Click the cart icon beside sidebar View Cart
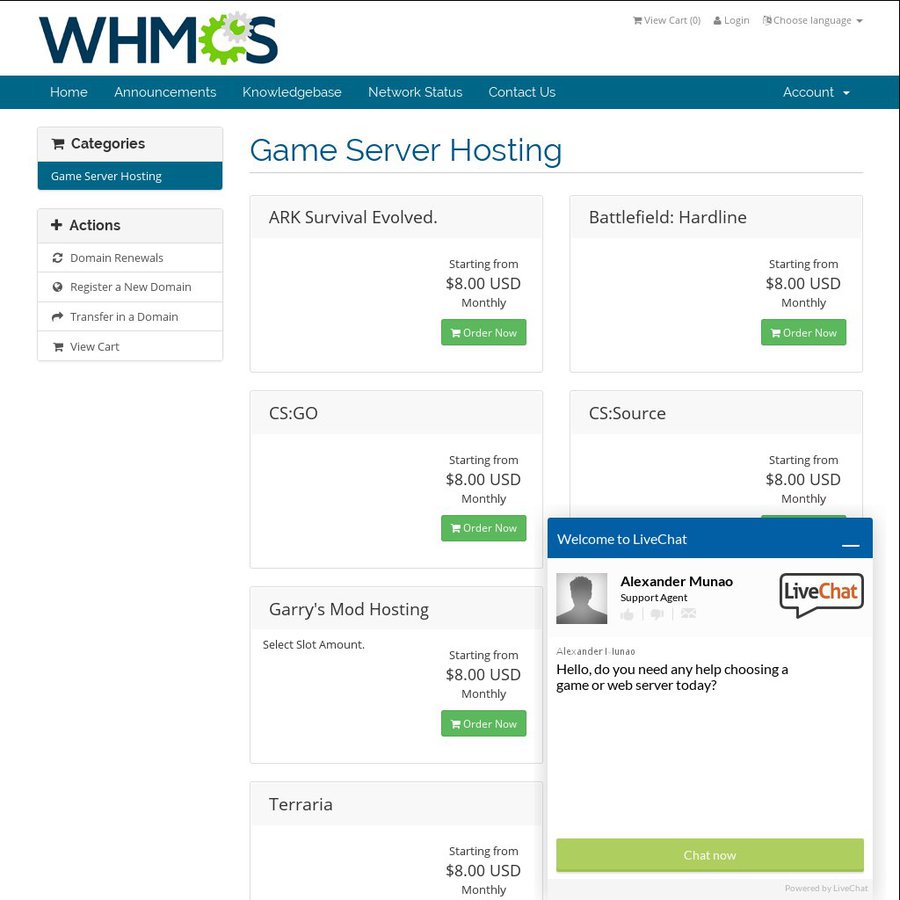900x900 pixels. [58, 347]
